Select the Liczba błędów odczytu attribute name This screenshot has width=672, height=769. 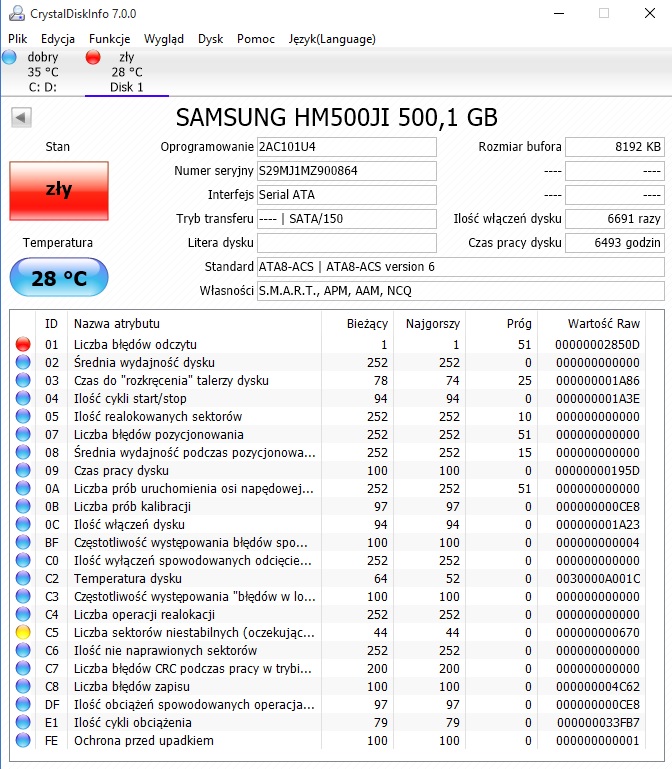coord(135,344)
